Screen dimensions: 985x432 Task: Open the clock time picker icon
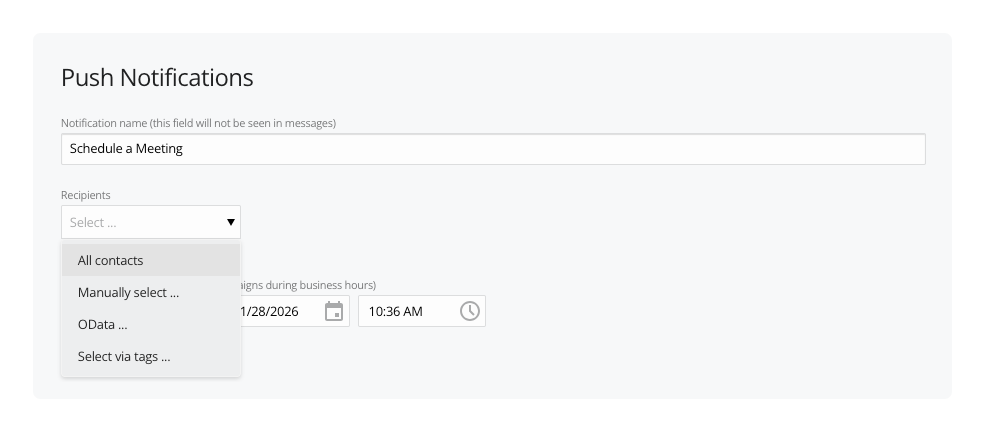[x=469, y=311]
